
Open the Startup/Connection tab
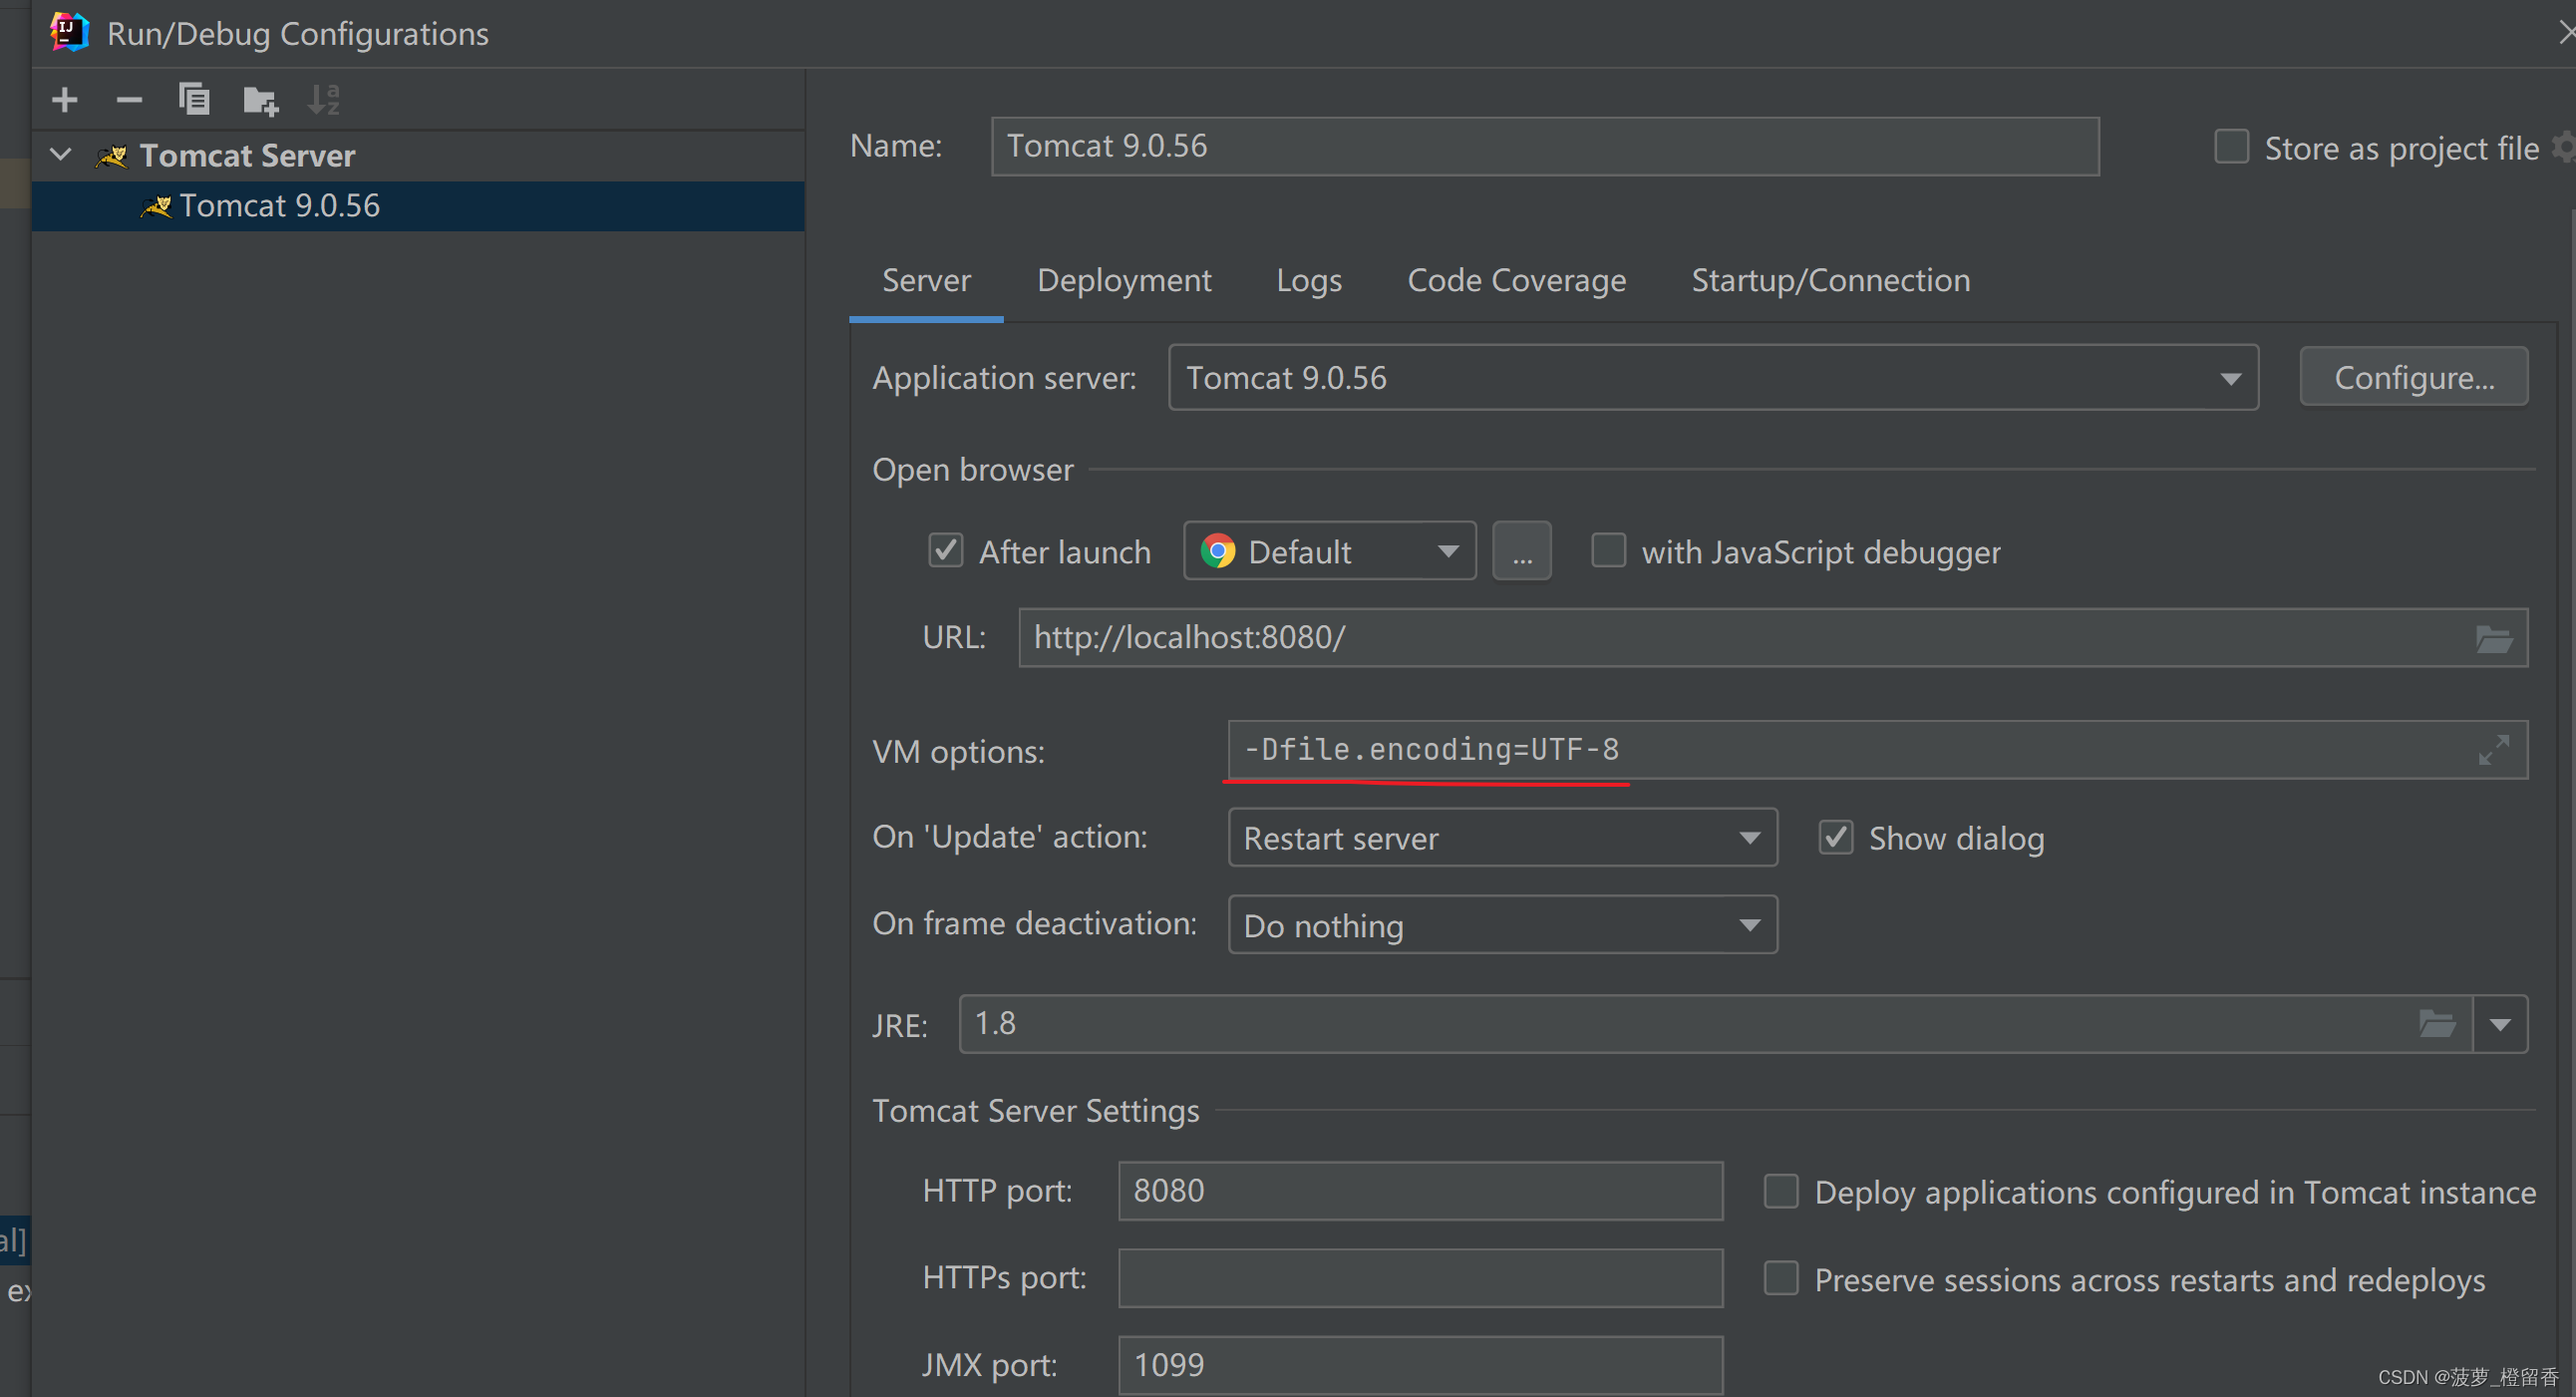pos(1831,281)
